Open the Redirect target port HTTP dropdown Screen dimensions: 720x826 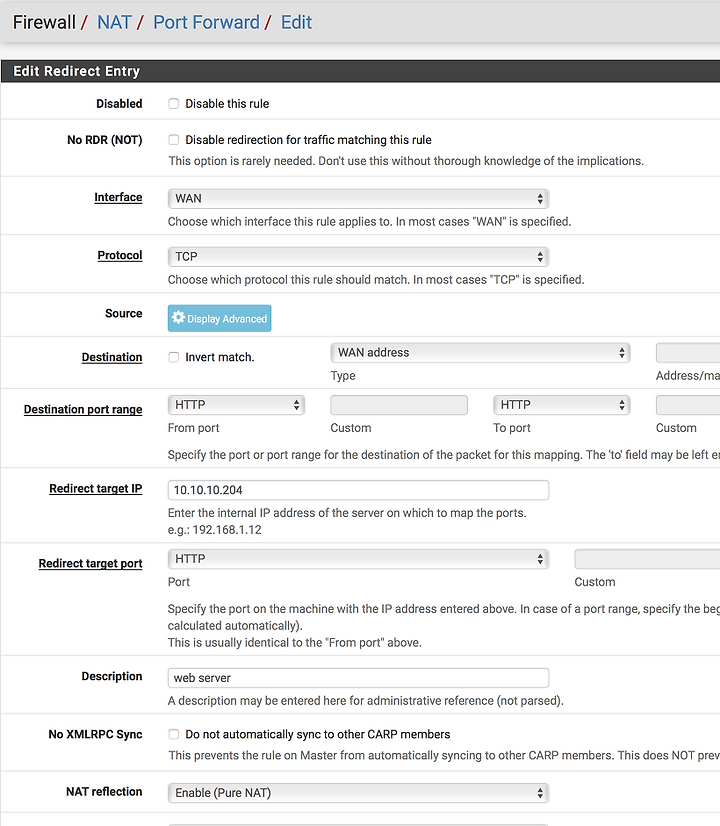pos(358,559)
